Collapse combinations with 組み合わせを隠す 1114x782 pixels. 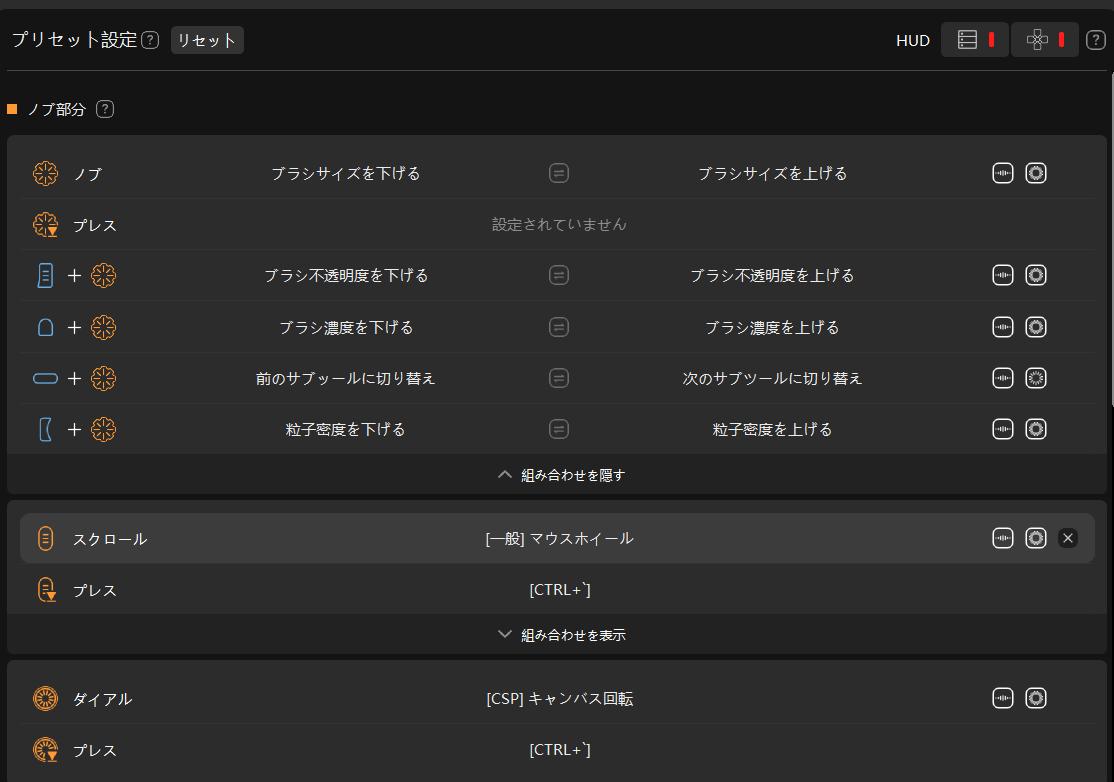point(560,475)
